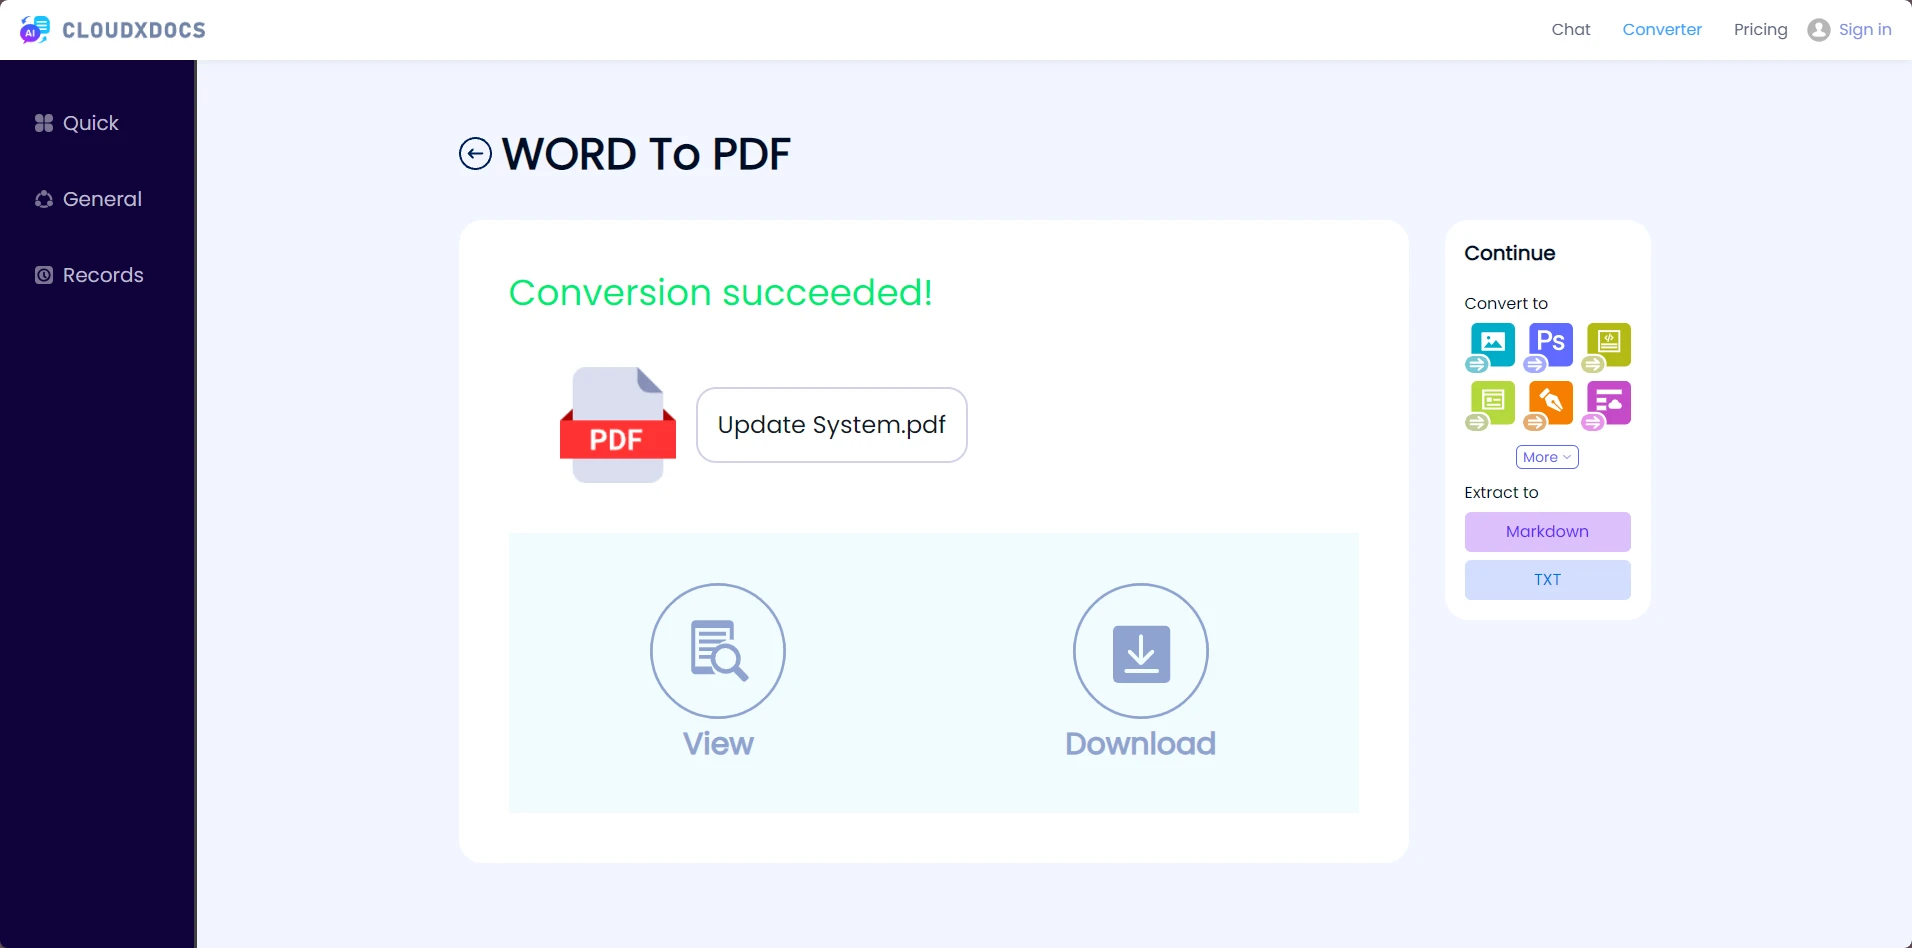Open the Quick sidebar section
Image resolution: width=1912 pixels, height=948 pixels.
click(77, 123)
